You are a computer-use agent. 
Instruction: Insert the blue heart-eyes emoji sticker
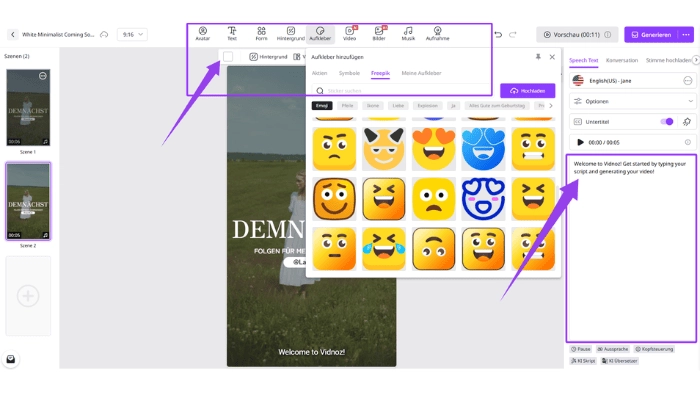pos(483,149)
